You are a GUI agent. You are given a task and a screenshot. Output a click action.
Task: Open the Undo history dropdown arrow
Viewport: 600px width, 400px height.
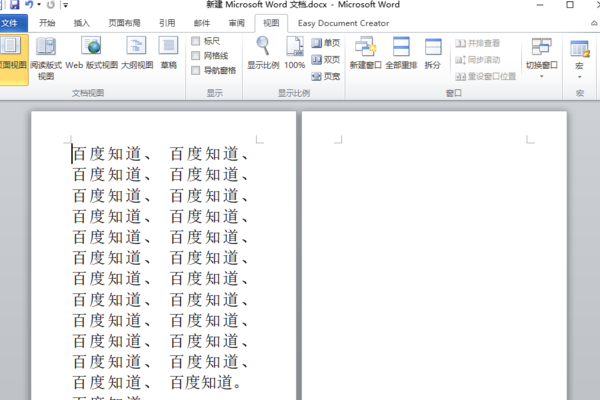coord(39,5)
